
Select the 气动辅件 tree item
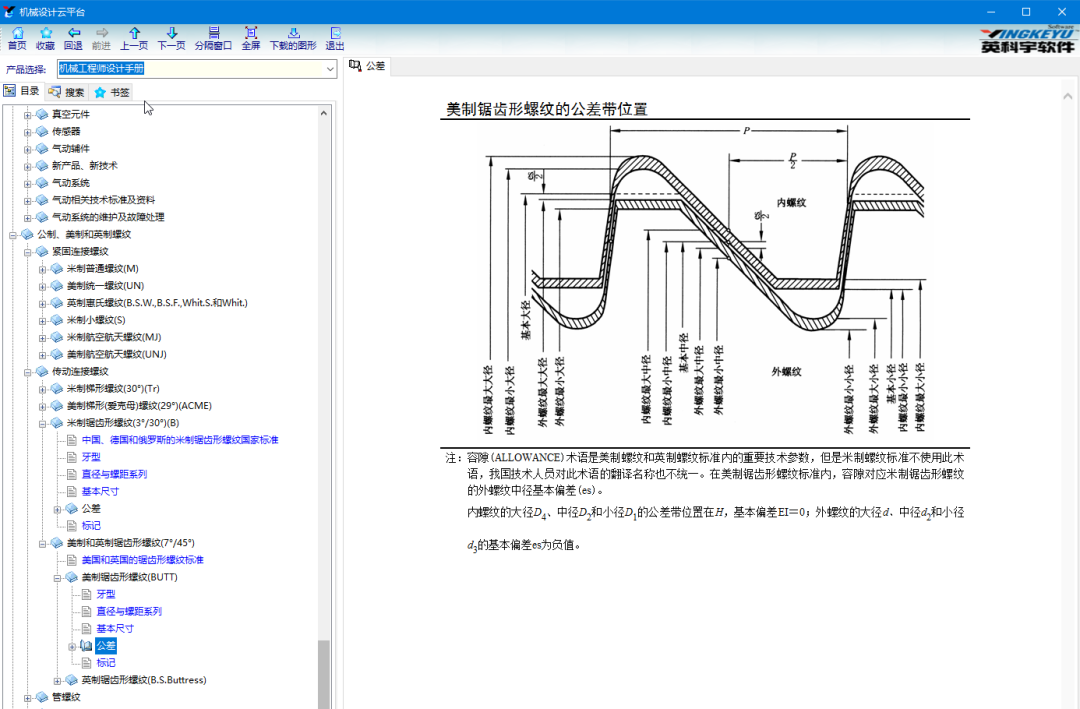click(70, 148)
